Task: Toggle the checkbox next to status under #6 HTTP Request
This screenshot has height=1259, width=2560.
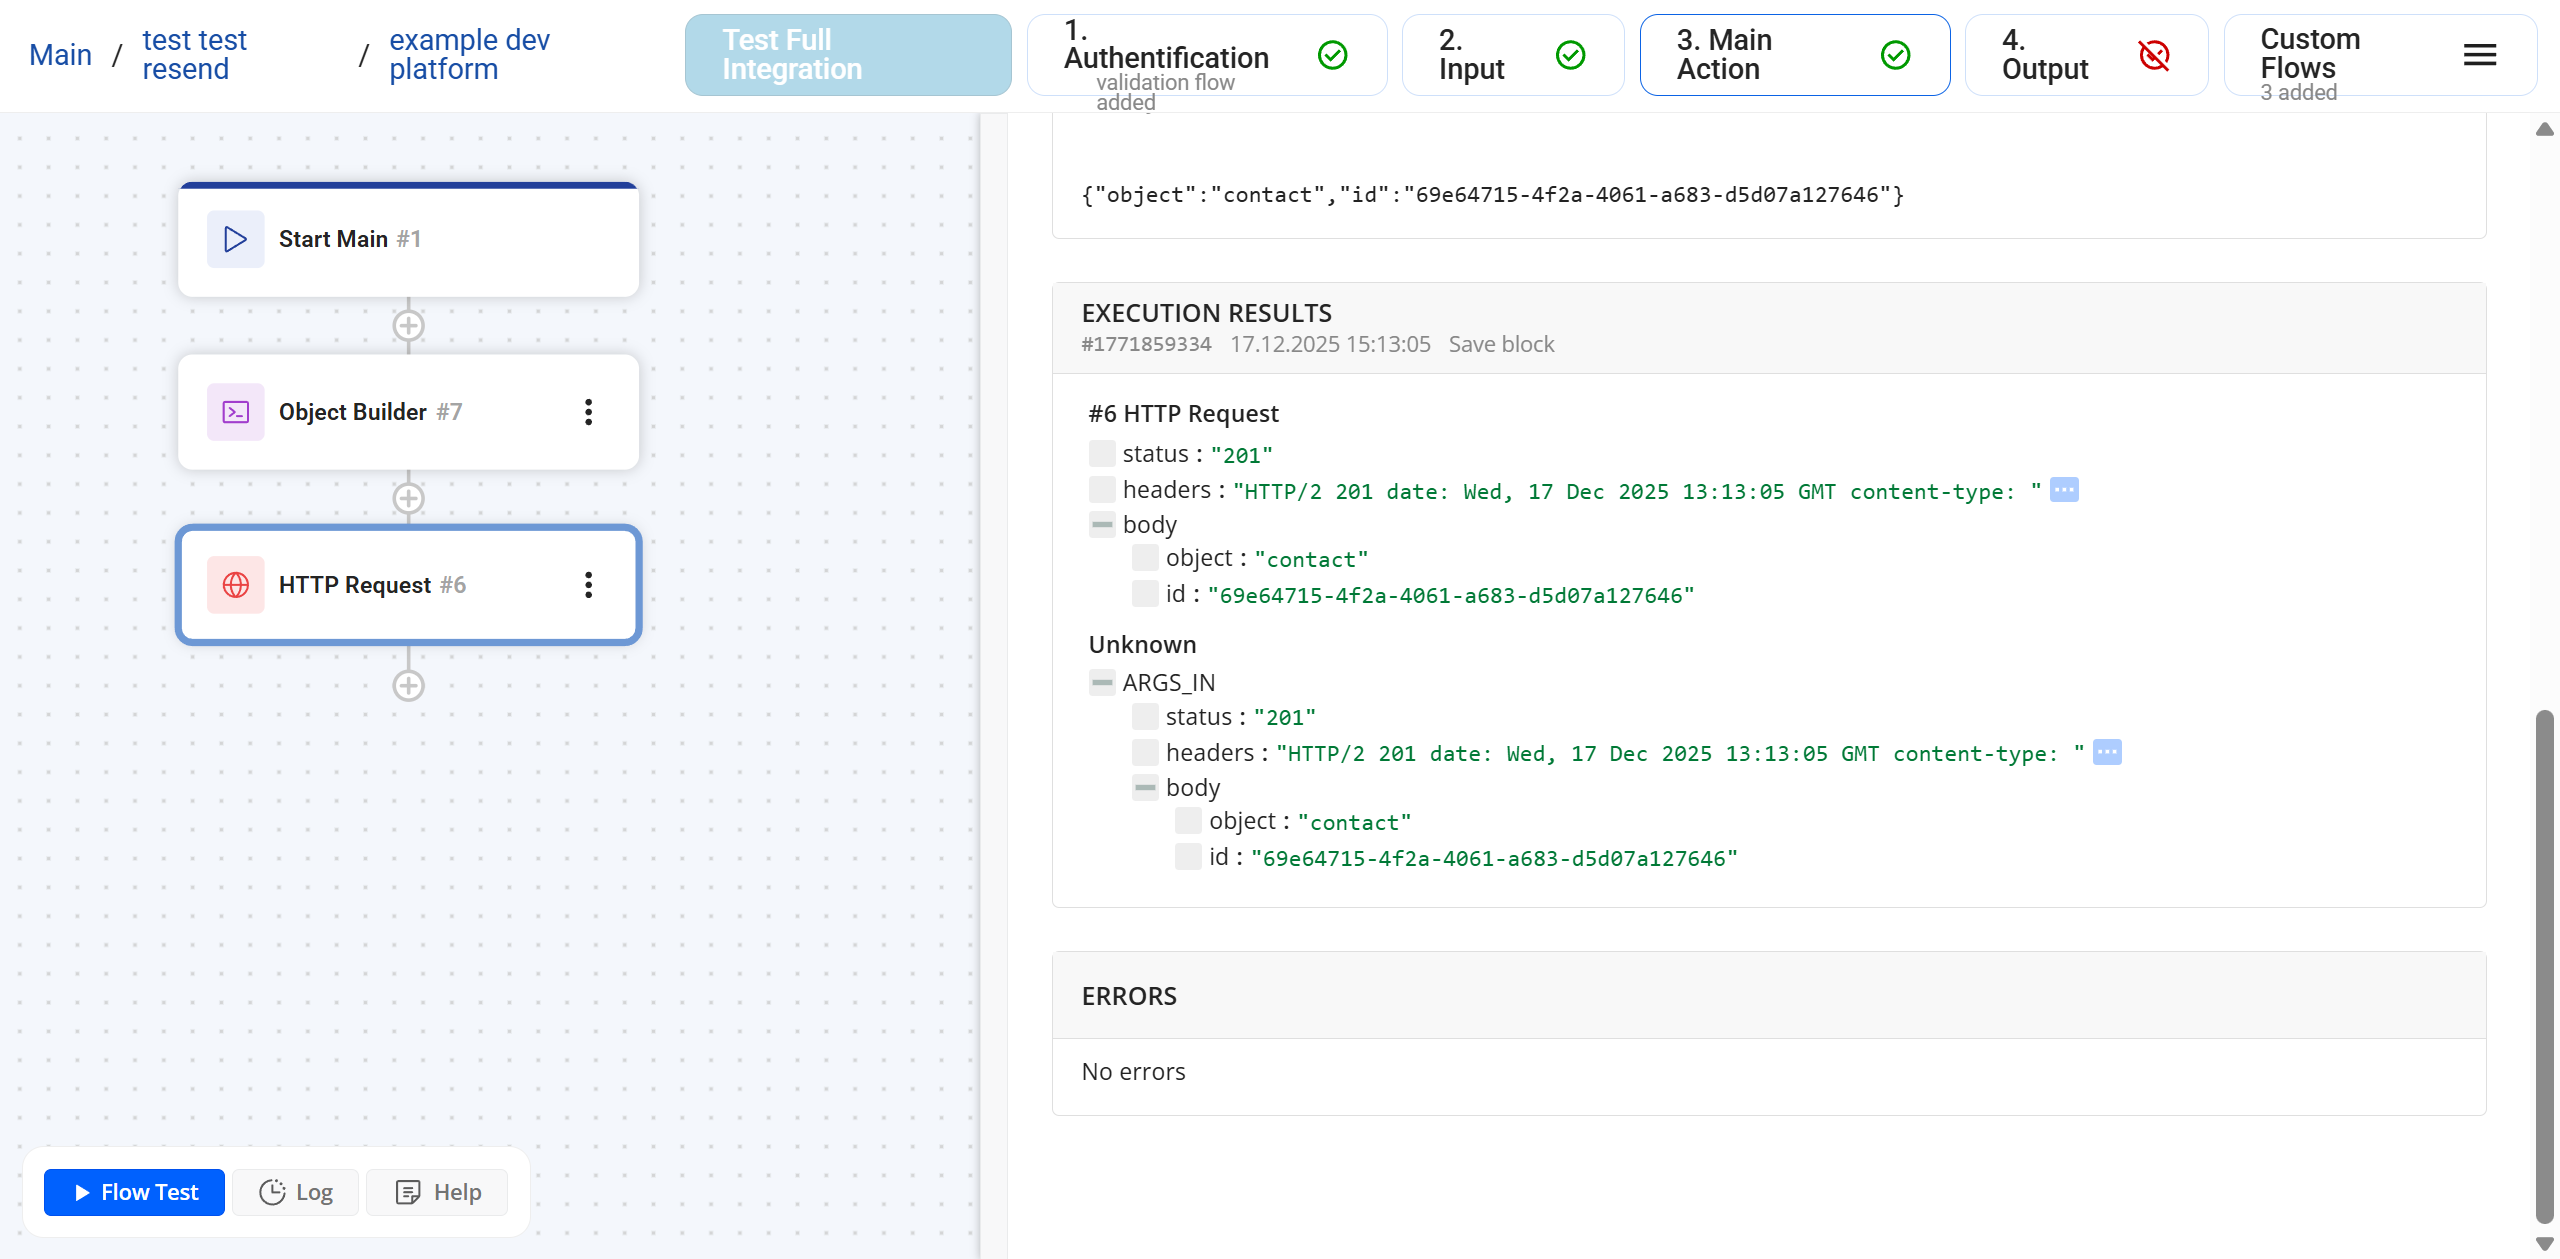Action: [x=1102, y=454]
